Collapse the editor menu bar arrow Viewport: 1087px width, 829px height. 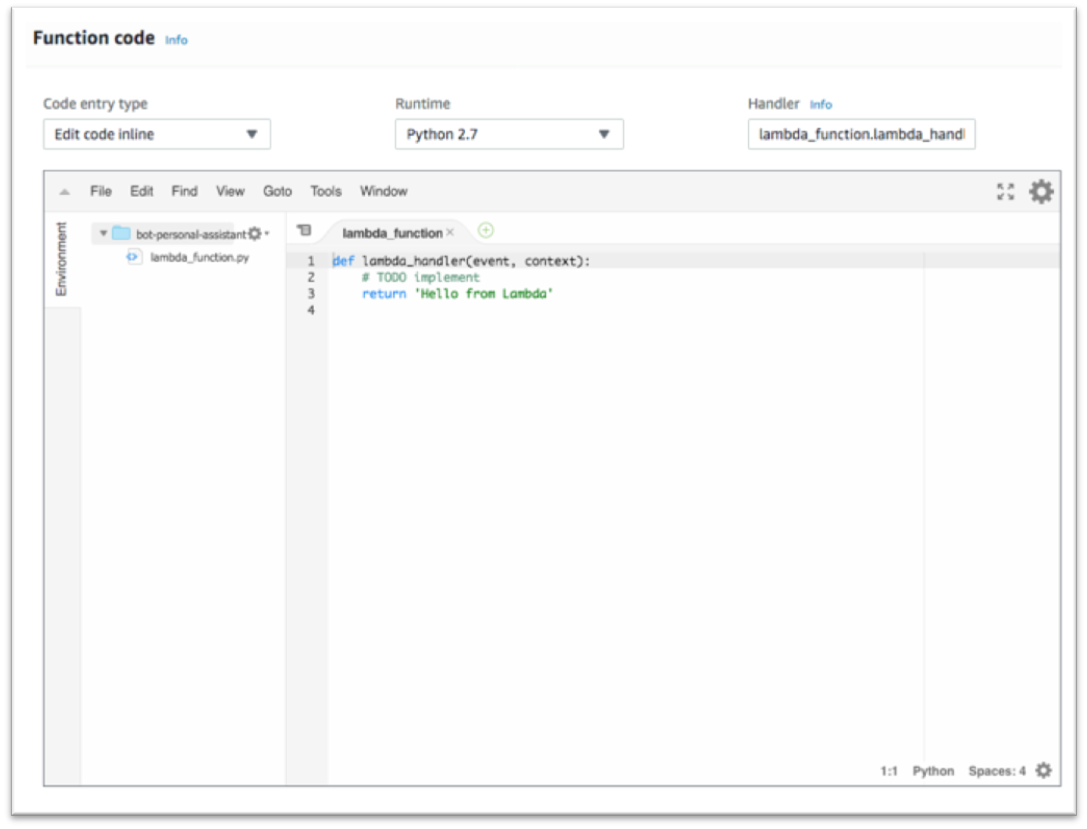click(x=64, y=192)
